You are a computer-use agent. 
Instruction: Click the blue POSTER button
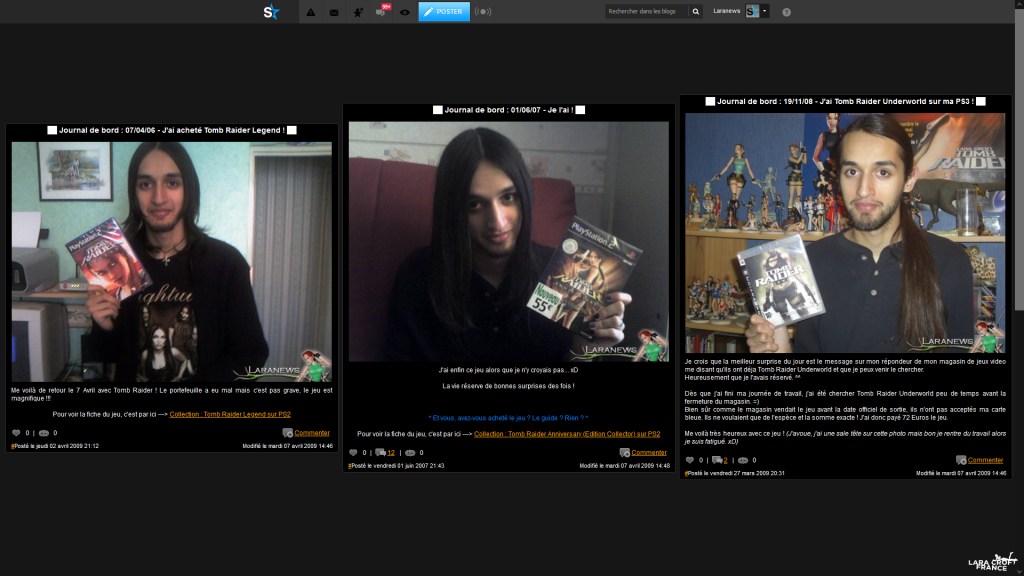(x=444, y=12)
